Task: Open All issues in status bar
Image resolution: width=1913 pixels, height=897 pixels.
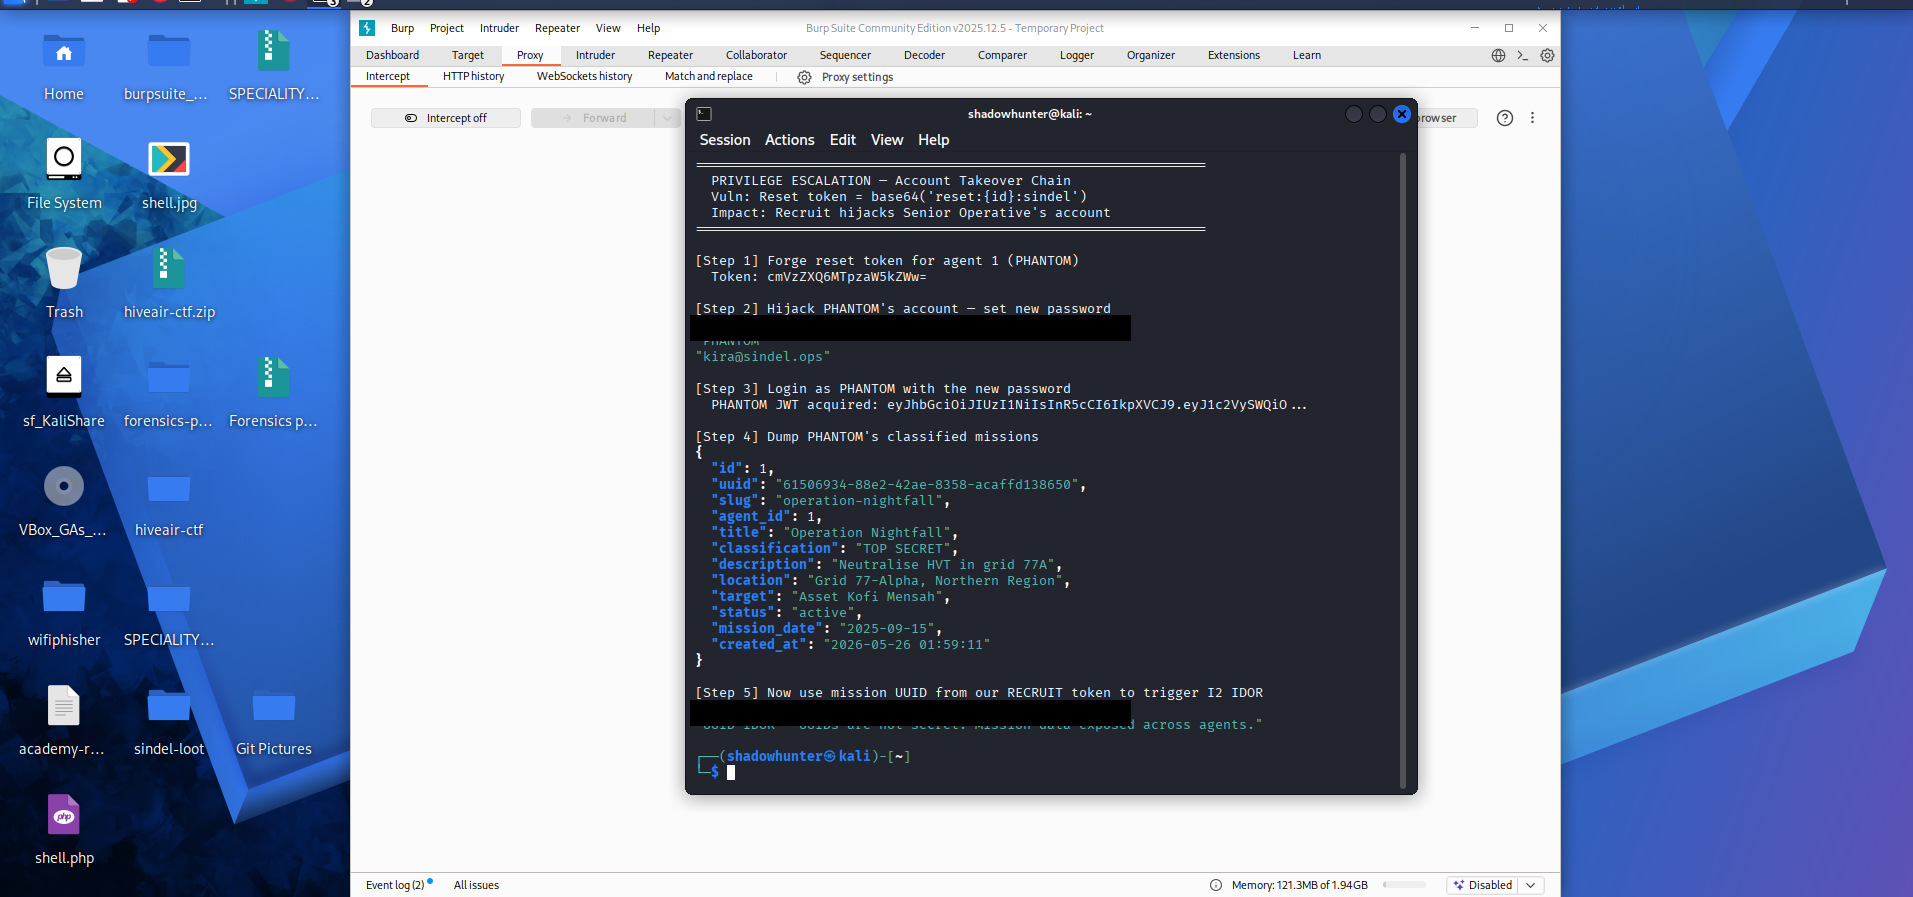Action: tap(476, 885)
